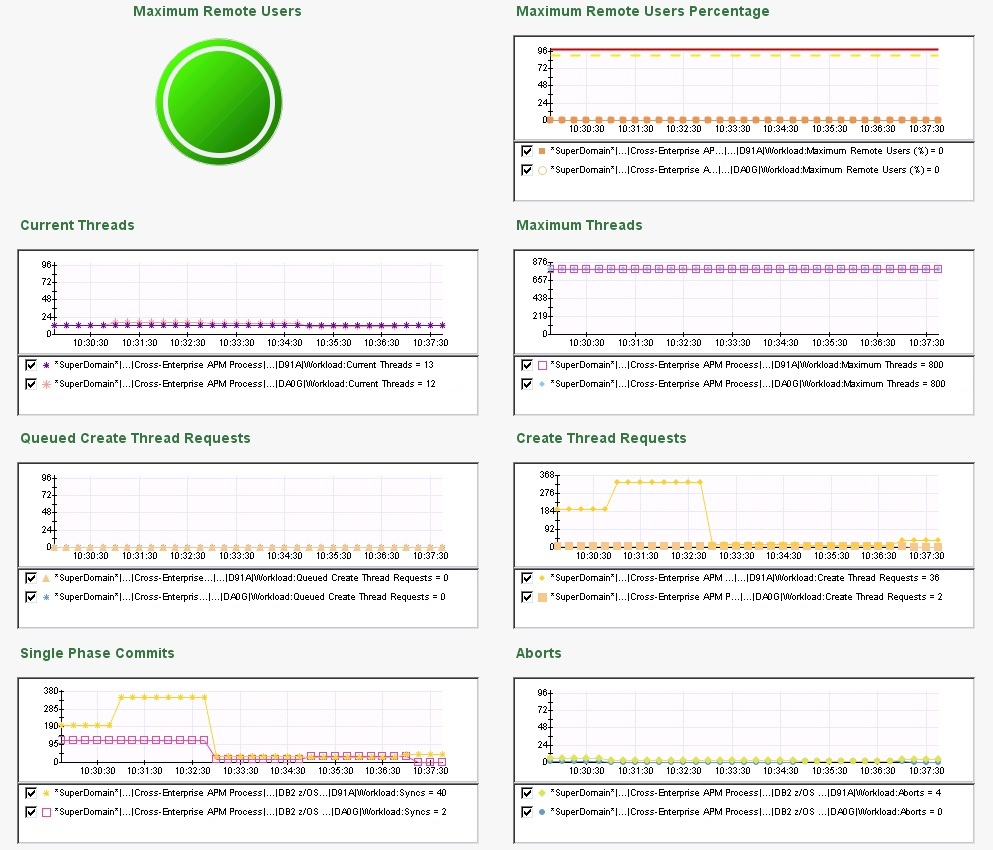
Task: Click orange square marker for DA0G Create Thread Requests
Action: 542,597
